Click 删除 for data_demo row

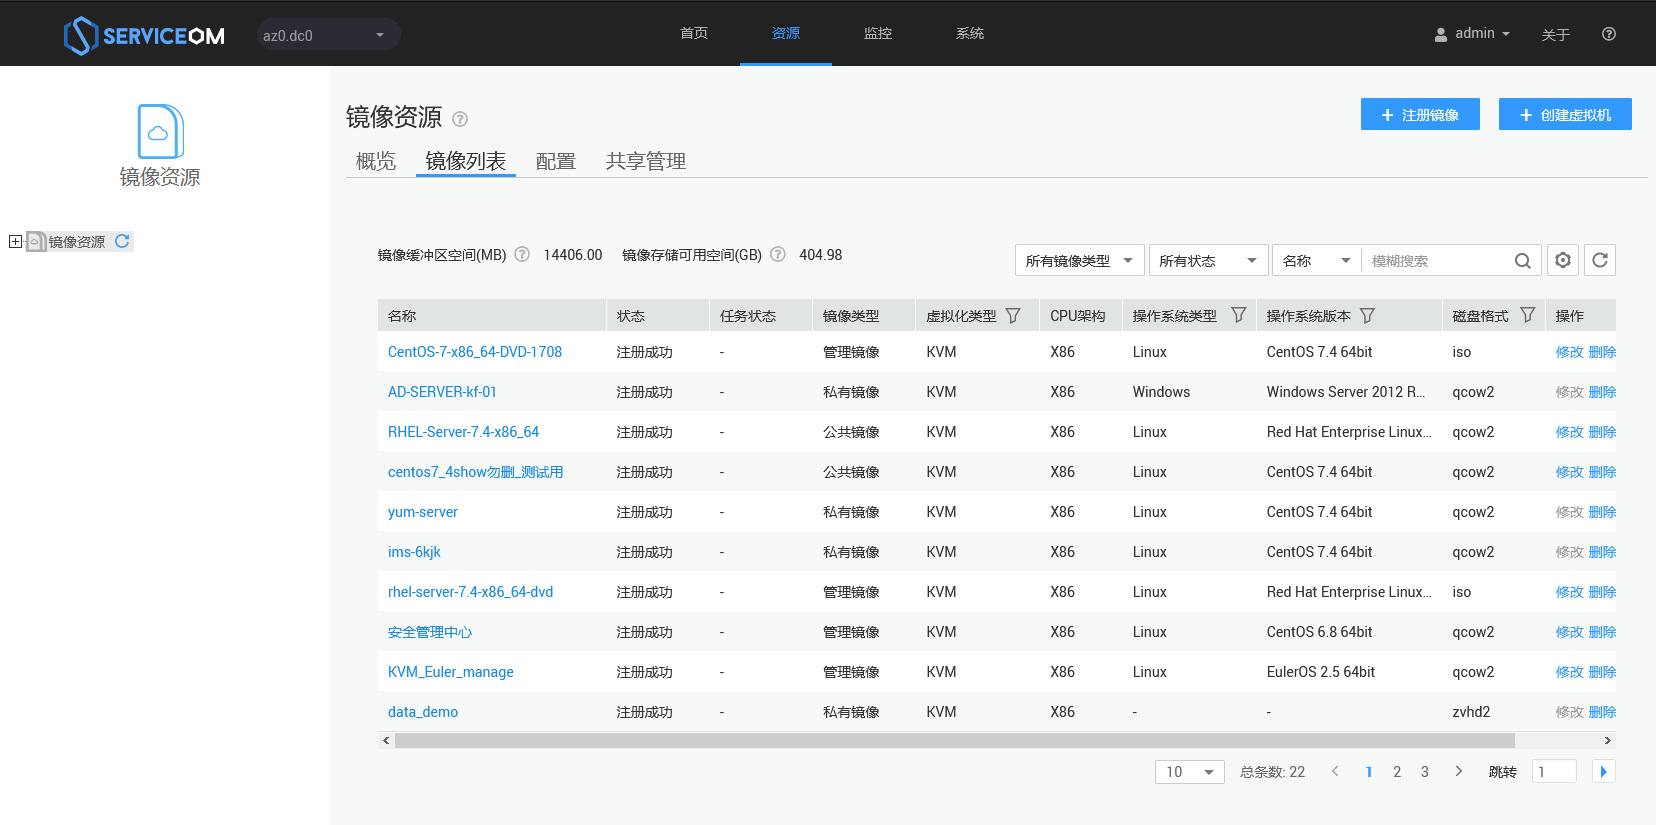1602,712
